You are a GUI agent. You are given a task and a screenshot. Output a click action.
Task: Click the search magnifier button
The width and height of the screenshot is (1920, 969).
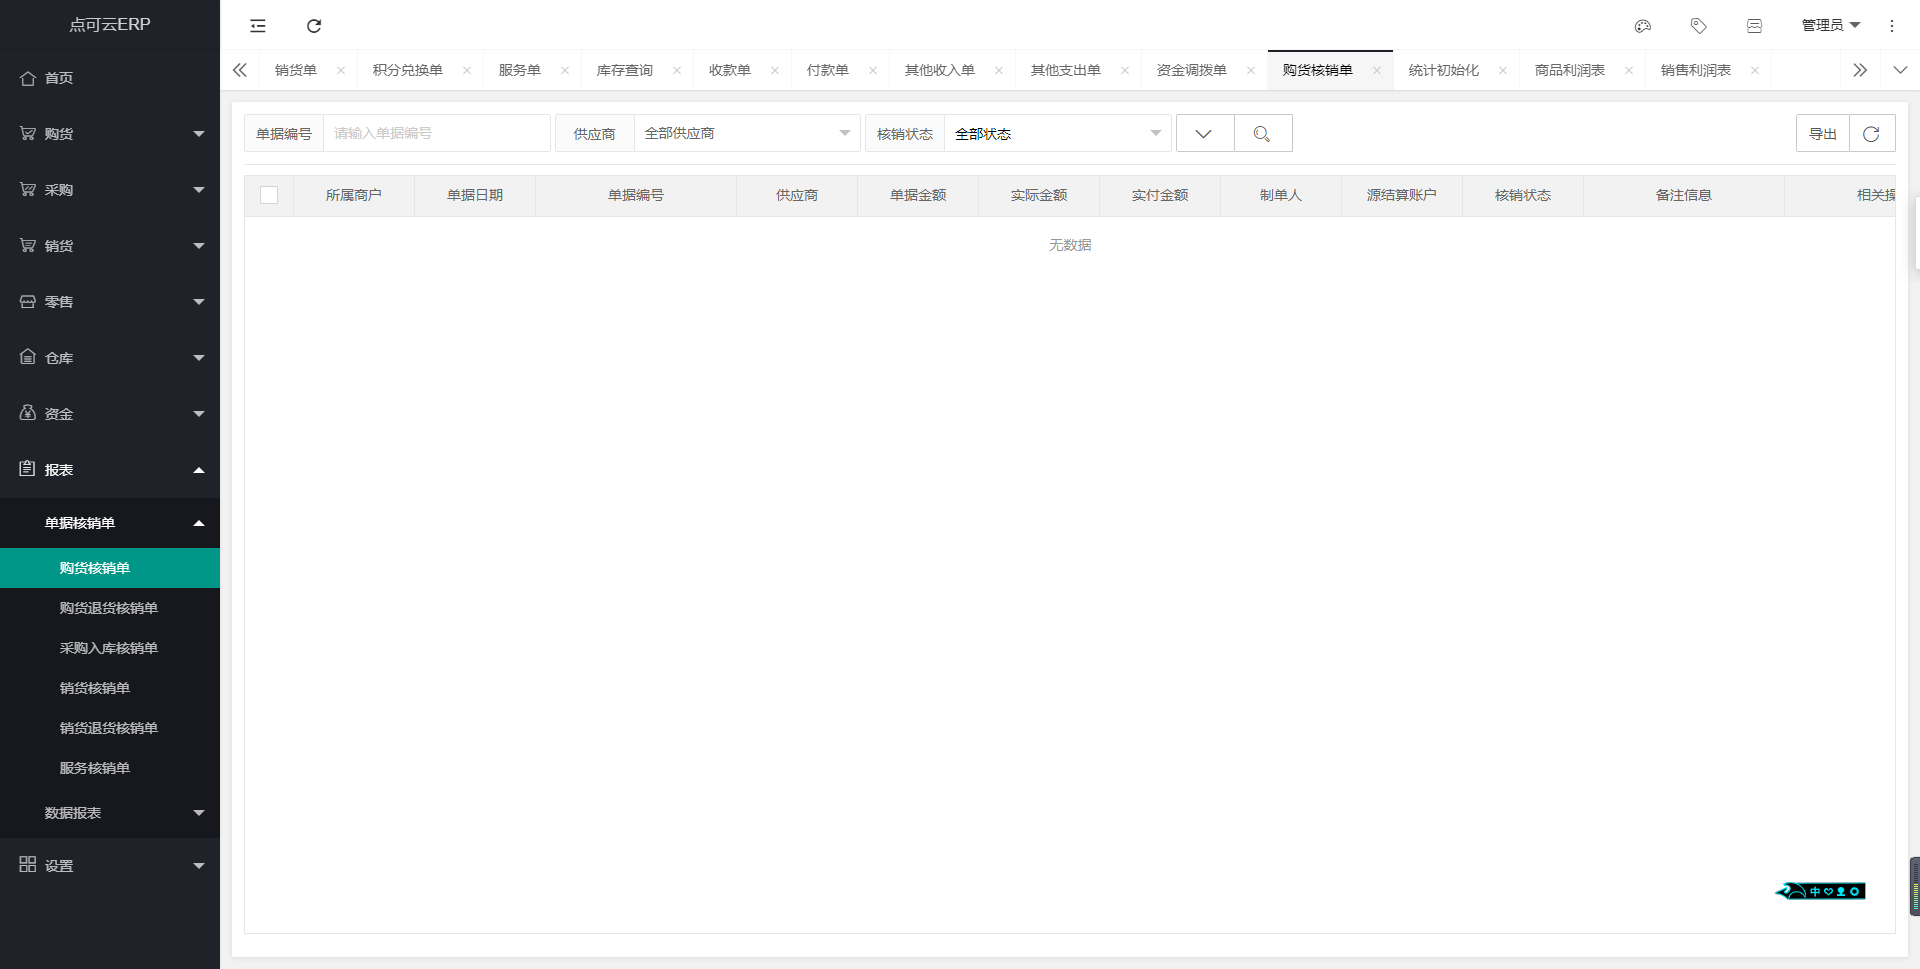coord(1262,133)
